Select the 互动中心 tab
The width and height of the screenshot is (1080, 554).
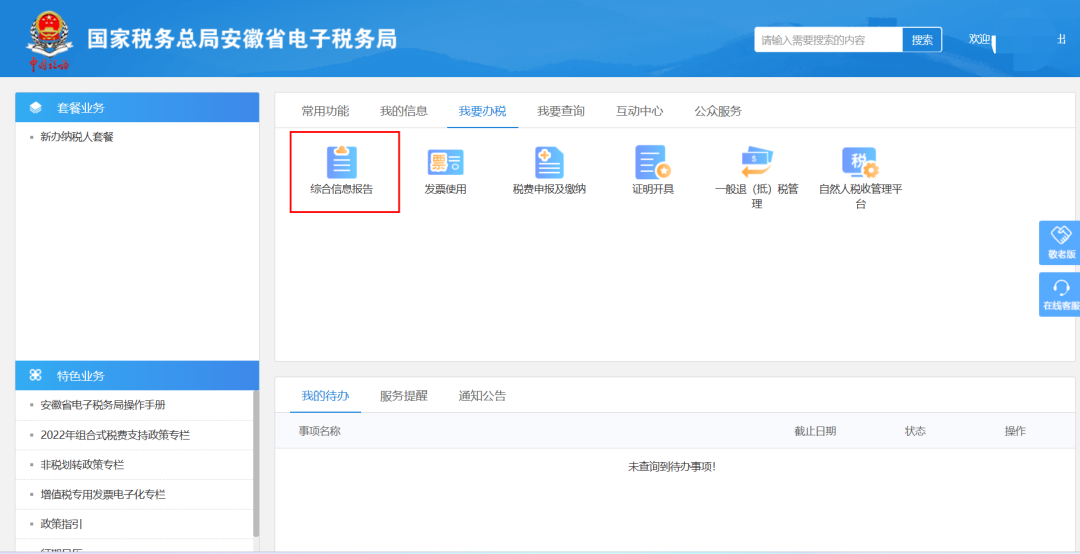(x=639, y=111)
